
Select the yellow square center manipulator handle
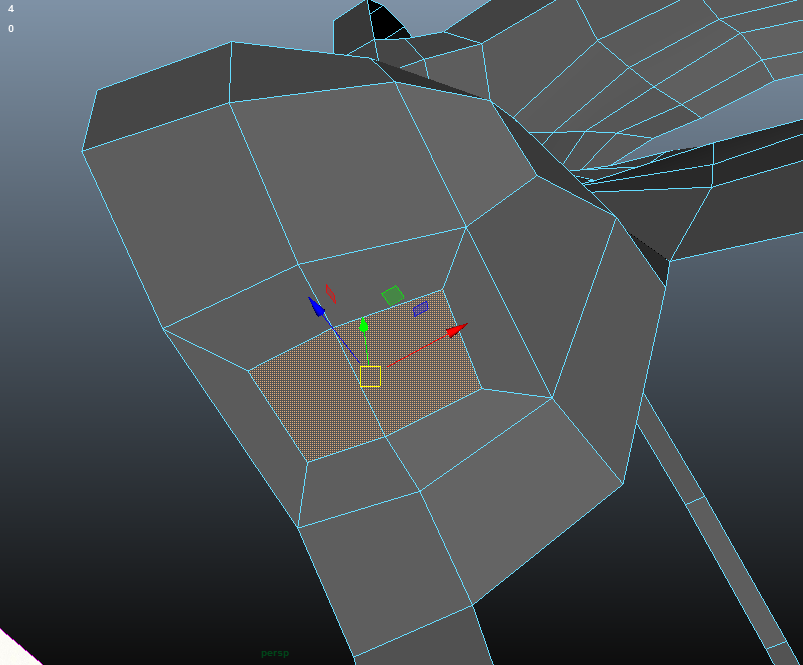[x=370, y=376]
